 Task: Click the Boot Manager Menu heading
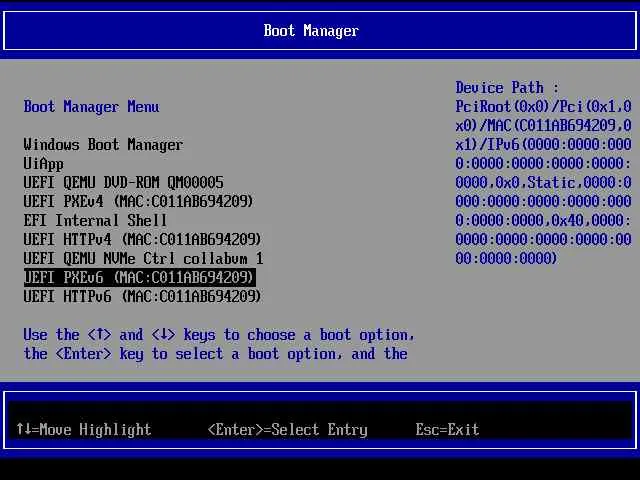(x=91, y=107)
